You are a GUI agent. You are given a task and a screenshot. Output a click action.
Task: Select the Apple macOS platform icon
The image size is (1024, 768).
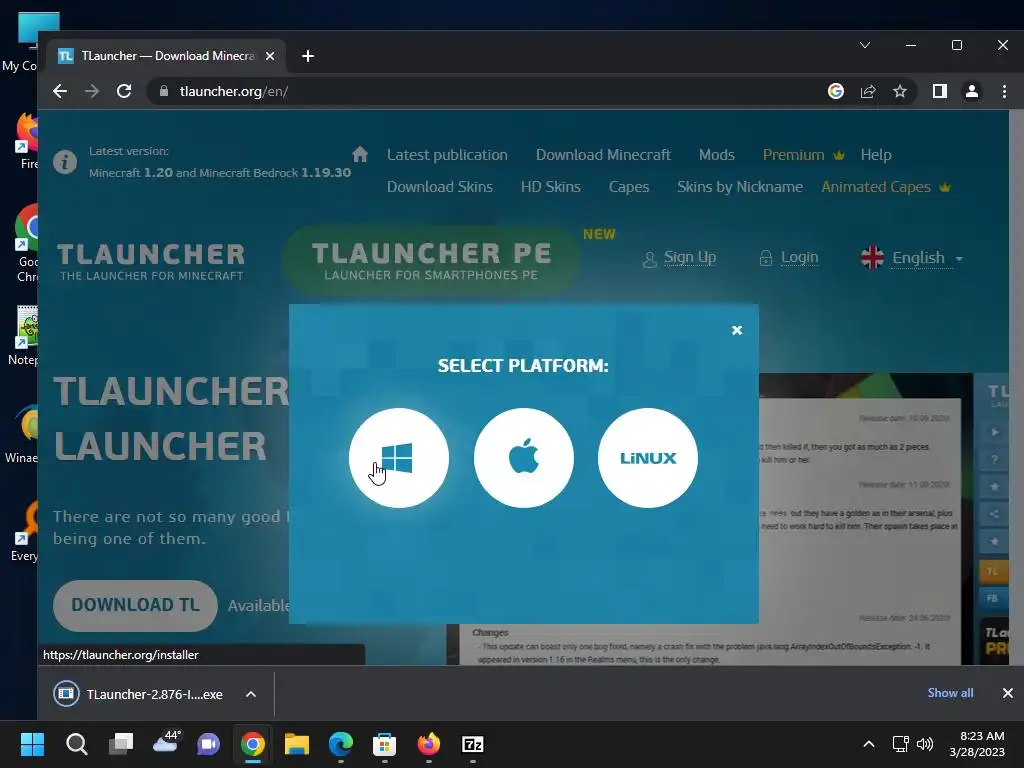click(523, 458)
